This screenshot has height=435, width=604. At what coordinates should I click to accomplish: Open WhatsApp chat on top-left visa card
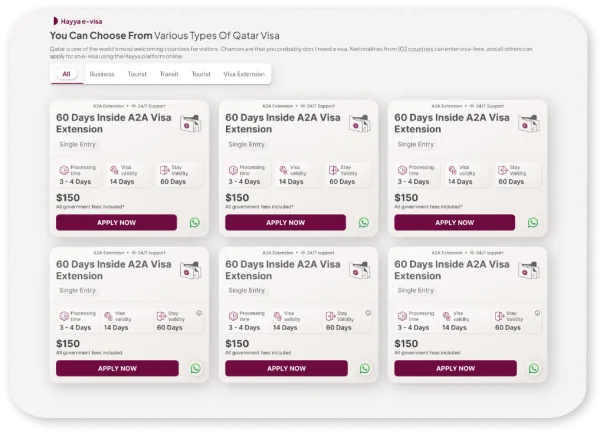(x=195, y=223)
